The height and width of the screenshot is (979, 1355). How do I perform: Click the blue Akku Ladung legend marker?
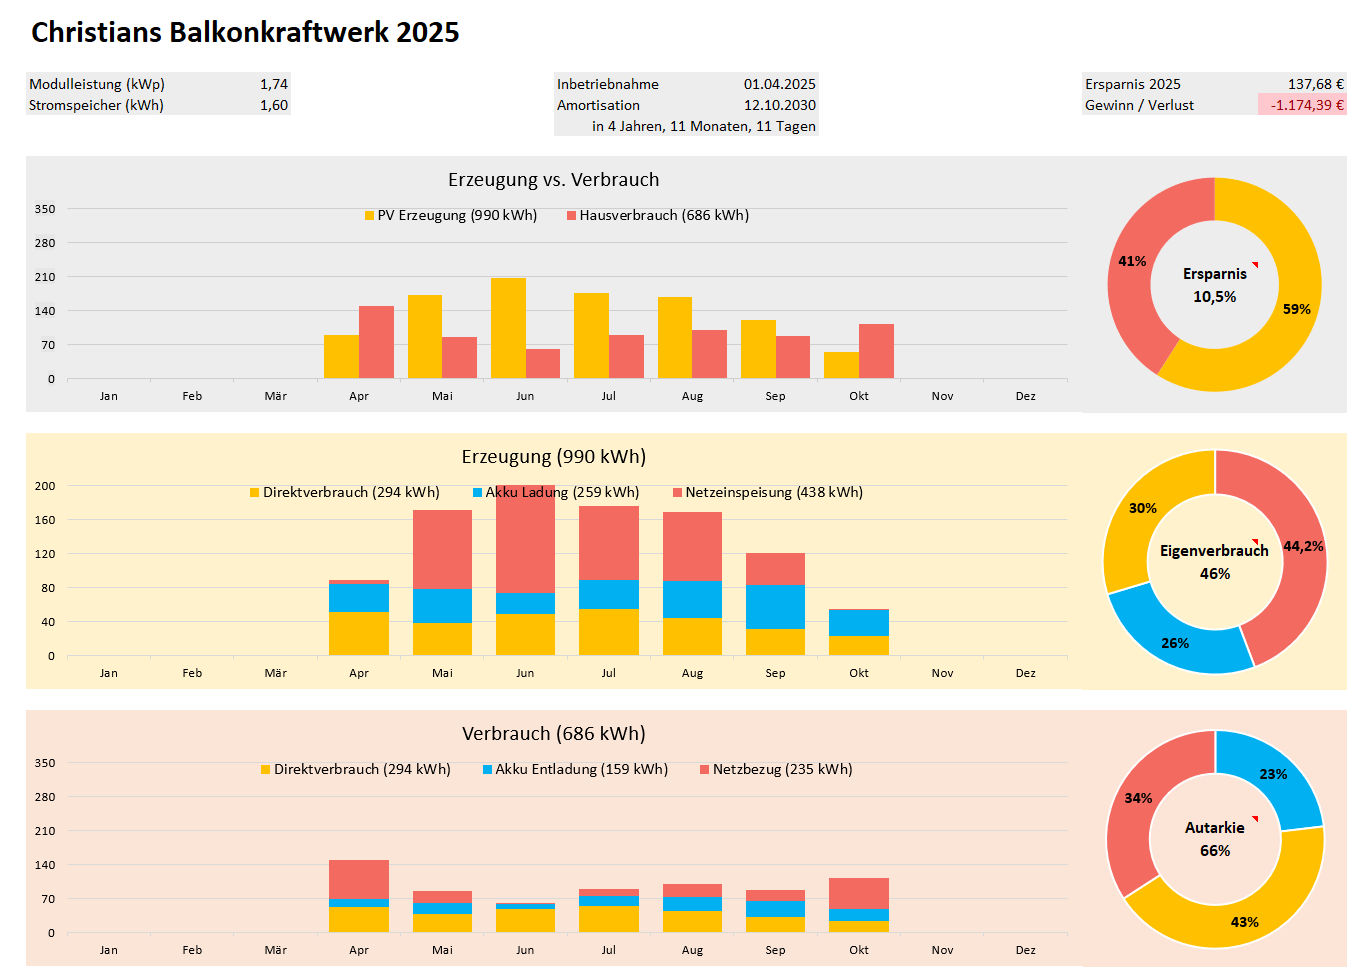pyautogui.click(x=478, y=493)
